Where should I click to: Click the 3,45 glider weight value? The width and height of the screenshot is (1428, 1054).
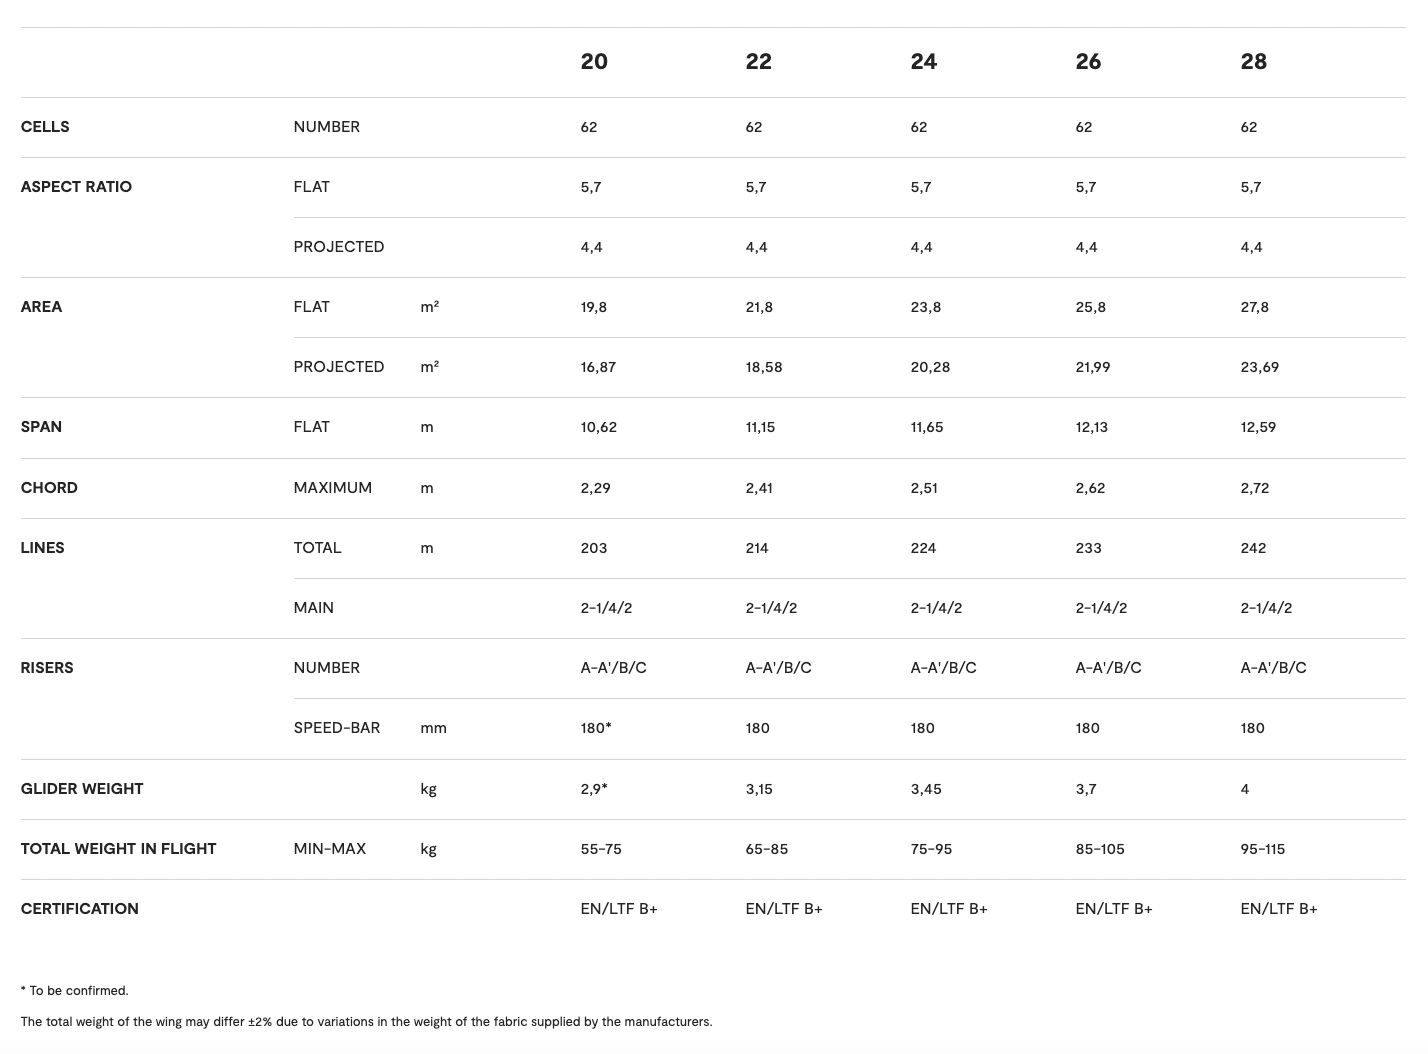click(926, 789)
